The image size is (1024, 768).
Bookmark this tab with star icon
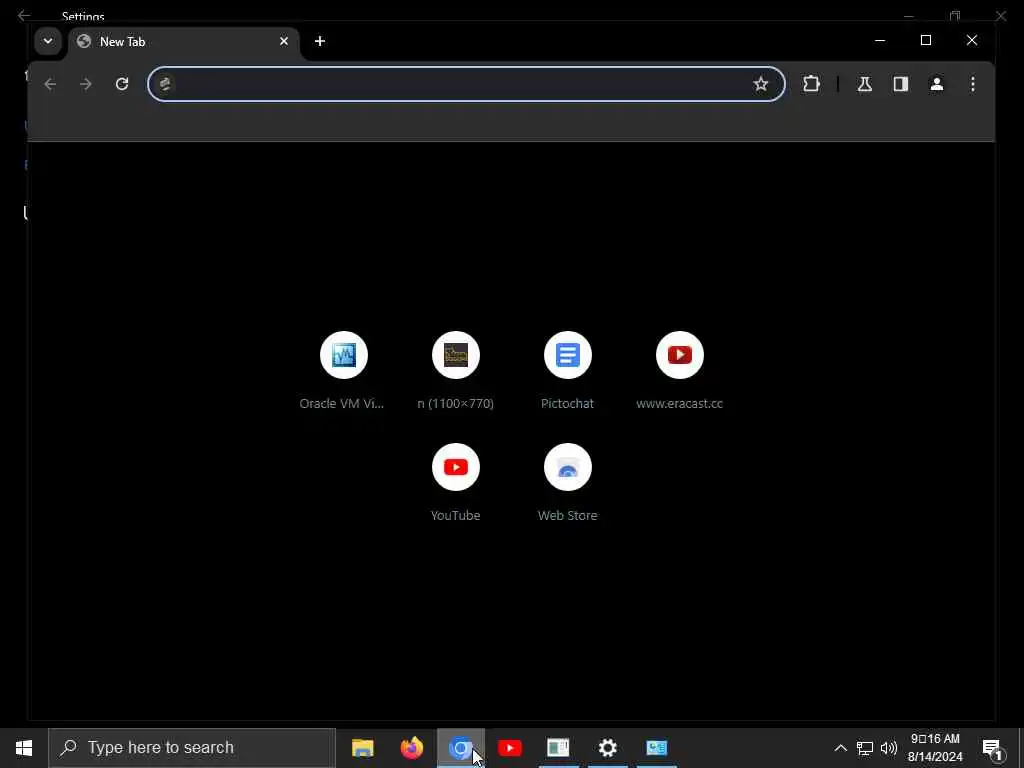760,84
